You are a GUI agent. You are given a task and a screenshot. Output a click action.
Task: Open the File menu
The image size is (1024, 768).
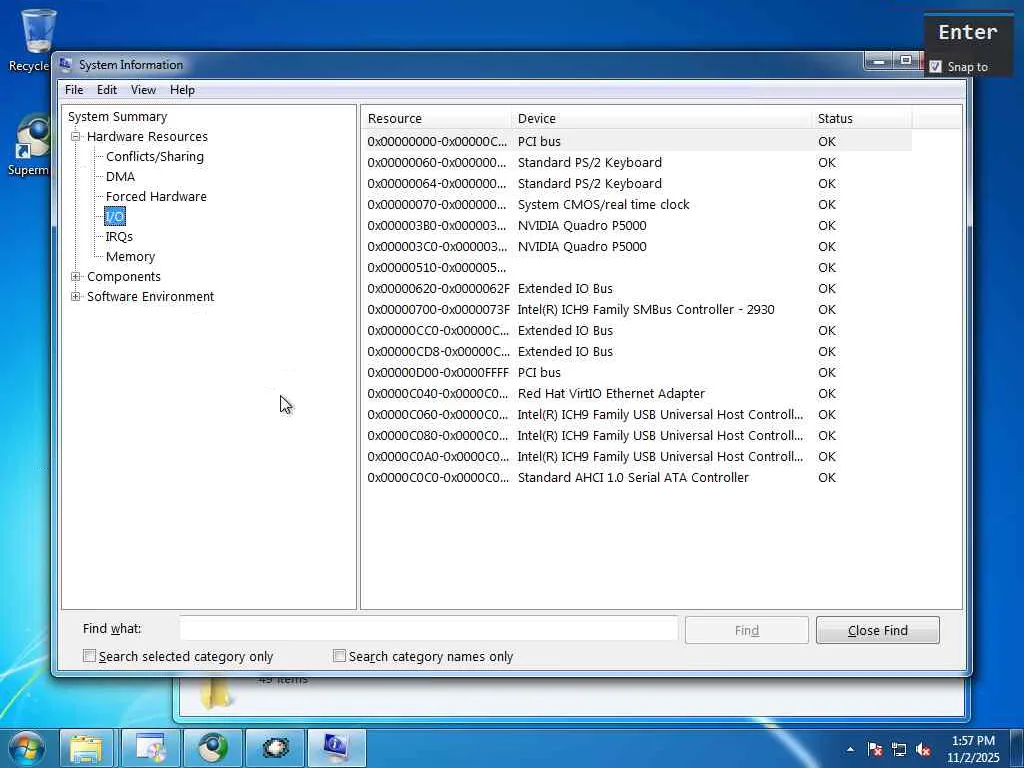click(x=74, y=90)
